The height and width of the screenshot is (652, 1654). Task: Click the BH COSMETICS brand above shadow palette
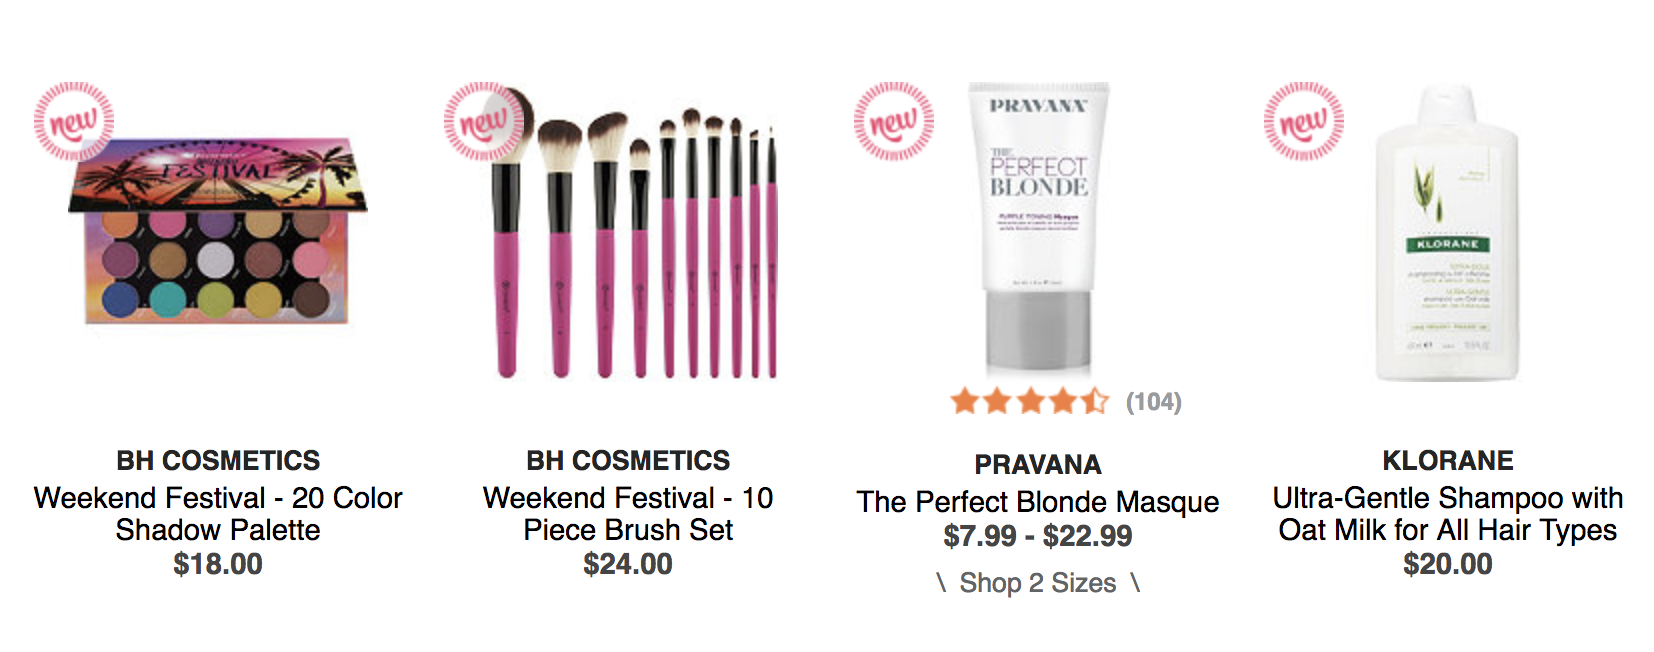pyautogui.click(x=218, y=461)
